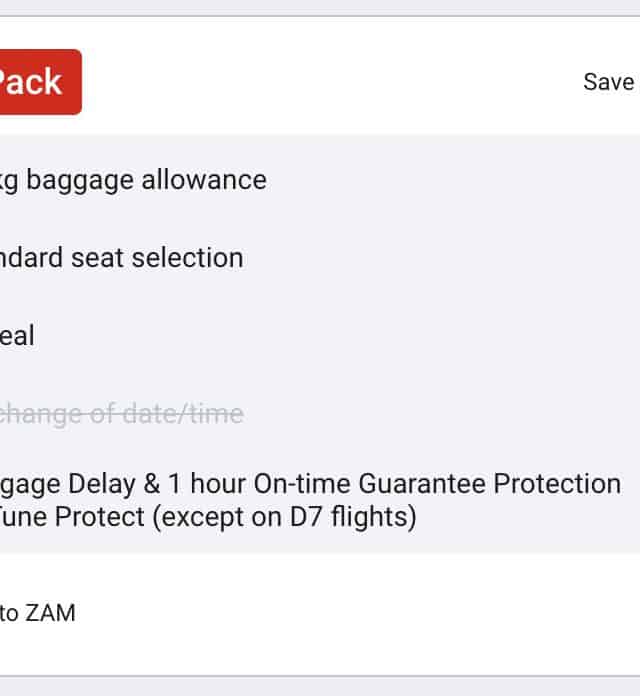The image size is (640, 696).
Task: Click the ZAM airport code
Action: click(x=50, y=614)
